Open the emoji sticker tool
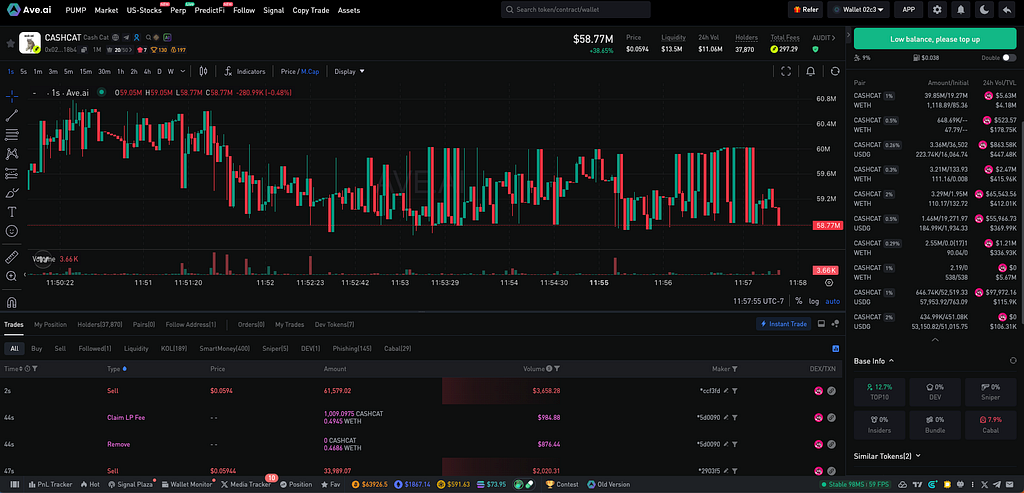The image size is (1024, 493). [12, 231]
